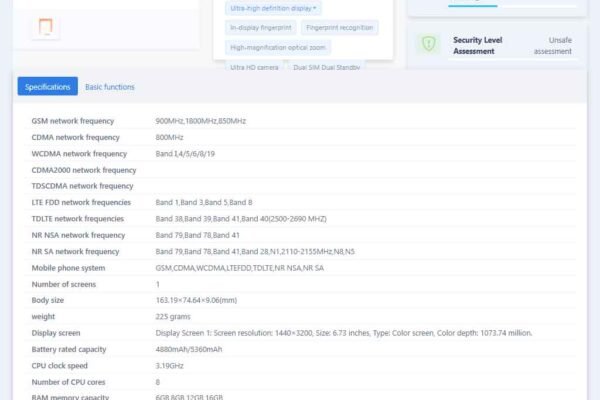
Task: Click the LTE FDD network frequencies row
Action: (x=81, y=202)
